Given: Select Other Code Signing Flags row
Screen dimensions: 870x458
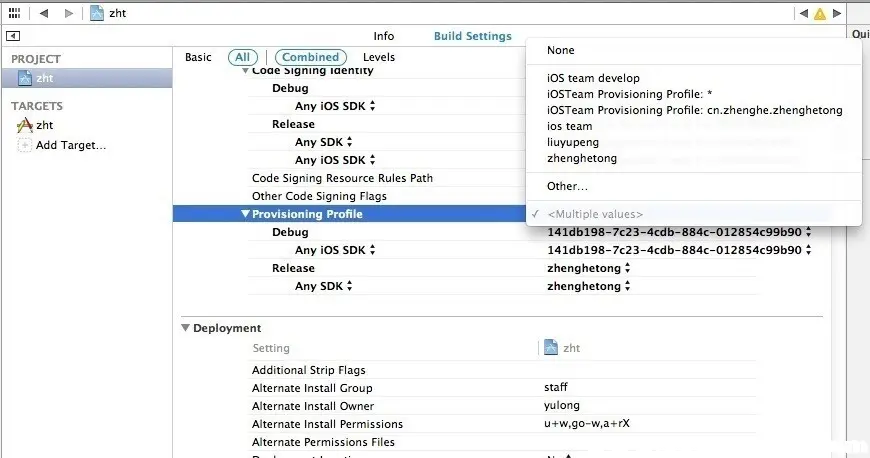Looking at the screenshot, I should click(319, 196).
